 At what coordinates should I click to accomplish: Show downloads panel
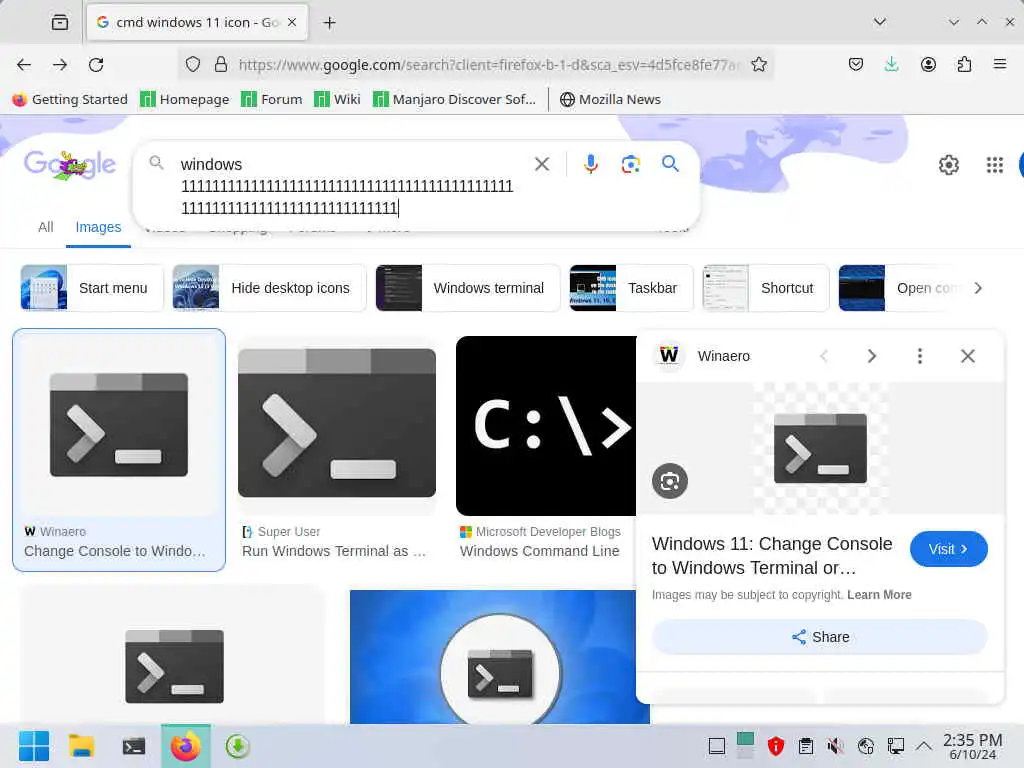(891, 64)
